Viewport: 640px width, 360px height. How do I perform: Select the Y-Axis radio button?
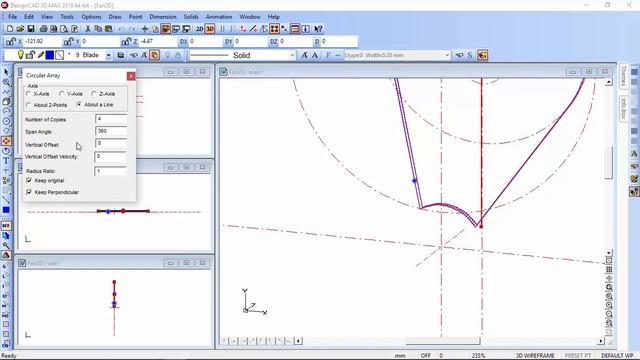click(x=62, y=94)
